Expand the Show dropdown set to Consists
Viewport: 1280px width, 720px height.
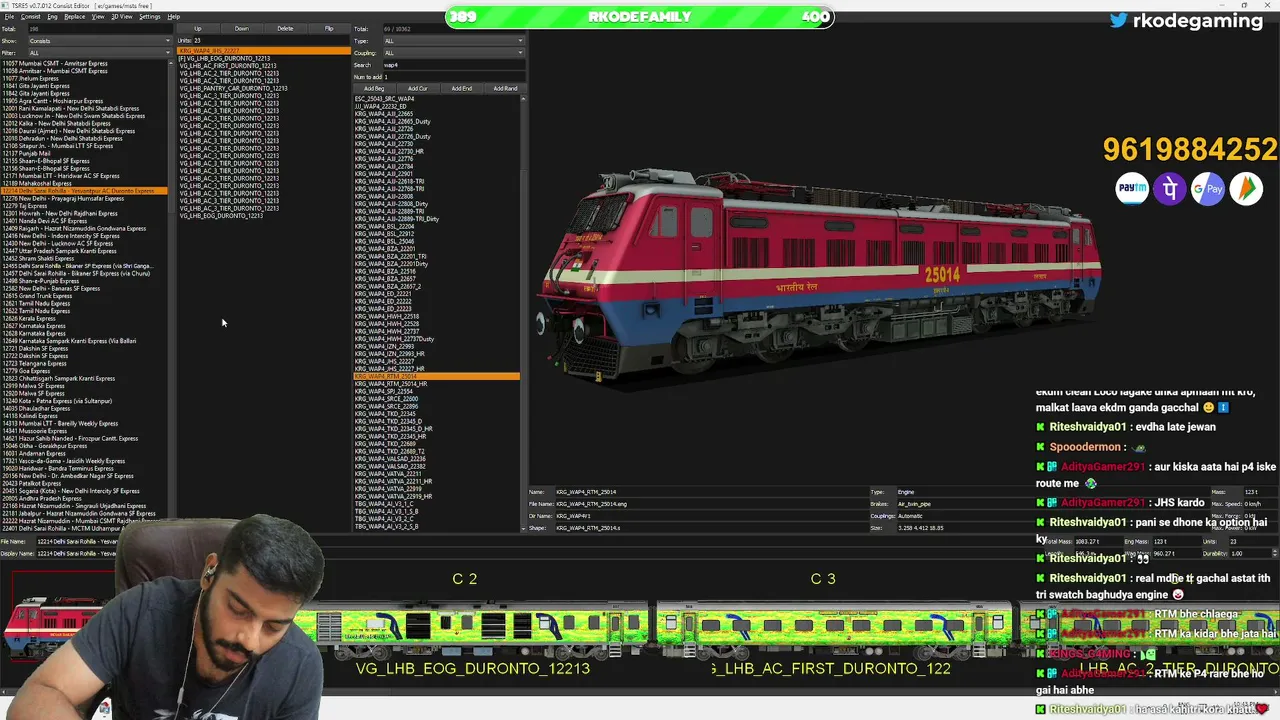99,41
